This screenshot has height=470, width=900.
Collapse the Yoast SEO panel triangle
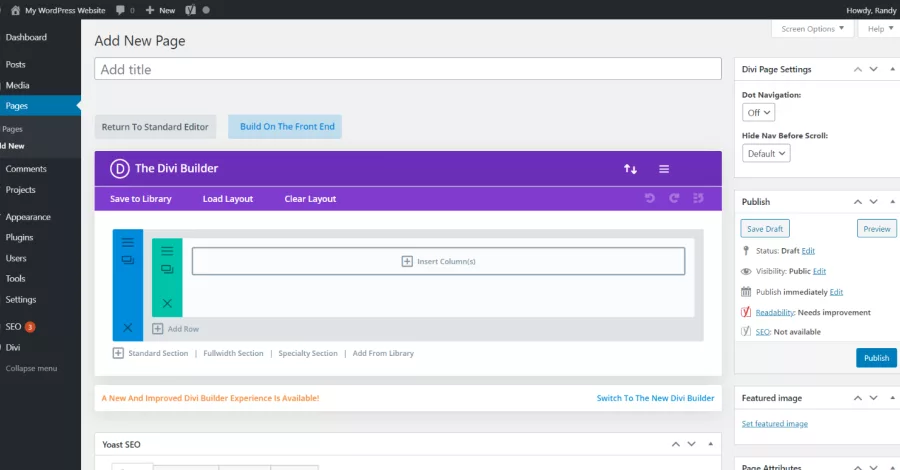(x=711, y=444)
